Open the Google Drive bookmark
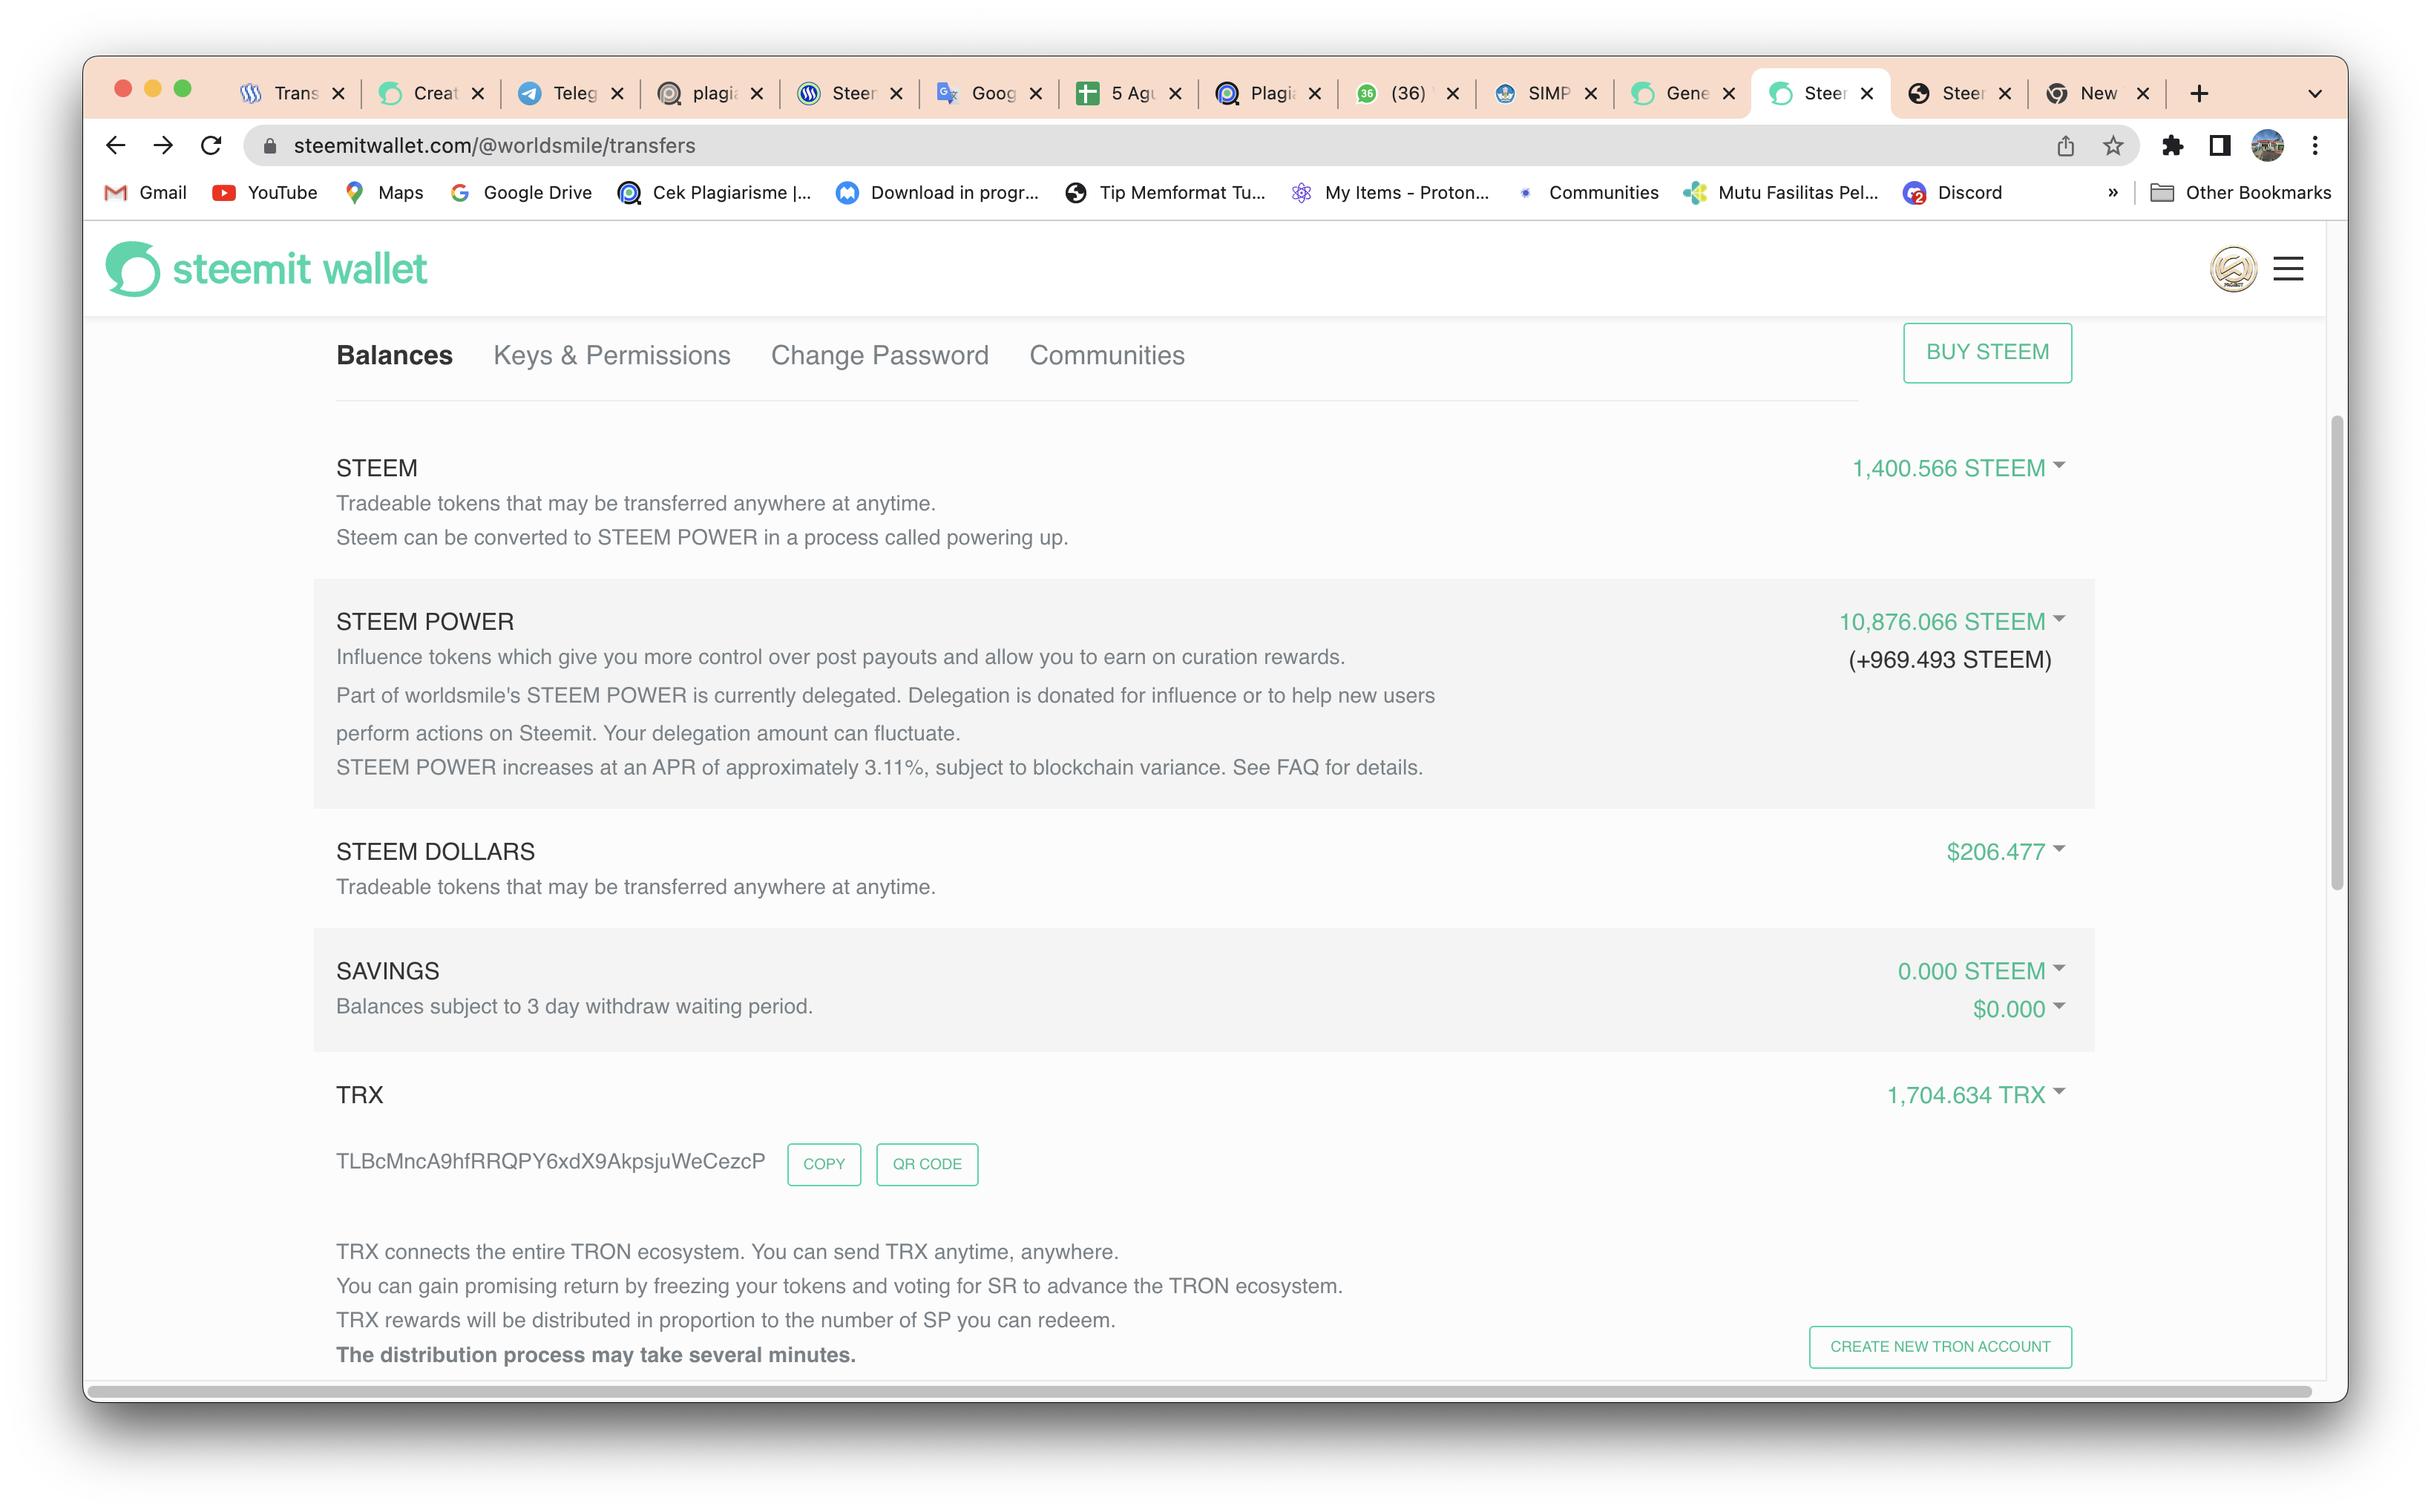Viewport: 2431px width, 1512px height. (x=521, y=193)
